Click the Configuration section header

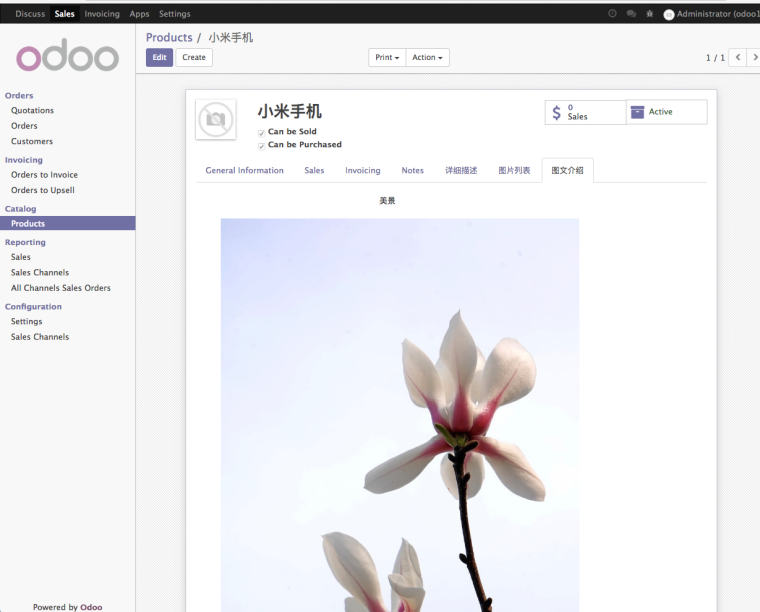pos(33,307)
